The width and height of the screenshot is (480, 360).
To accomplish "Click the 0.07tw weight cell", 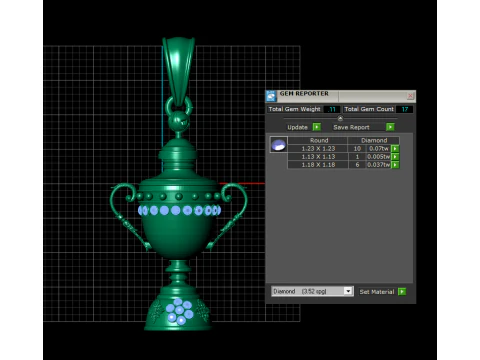I will pos(379,149).
